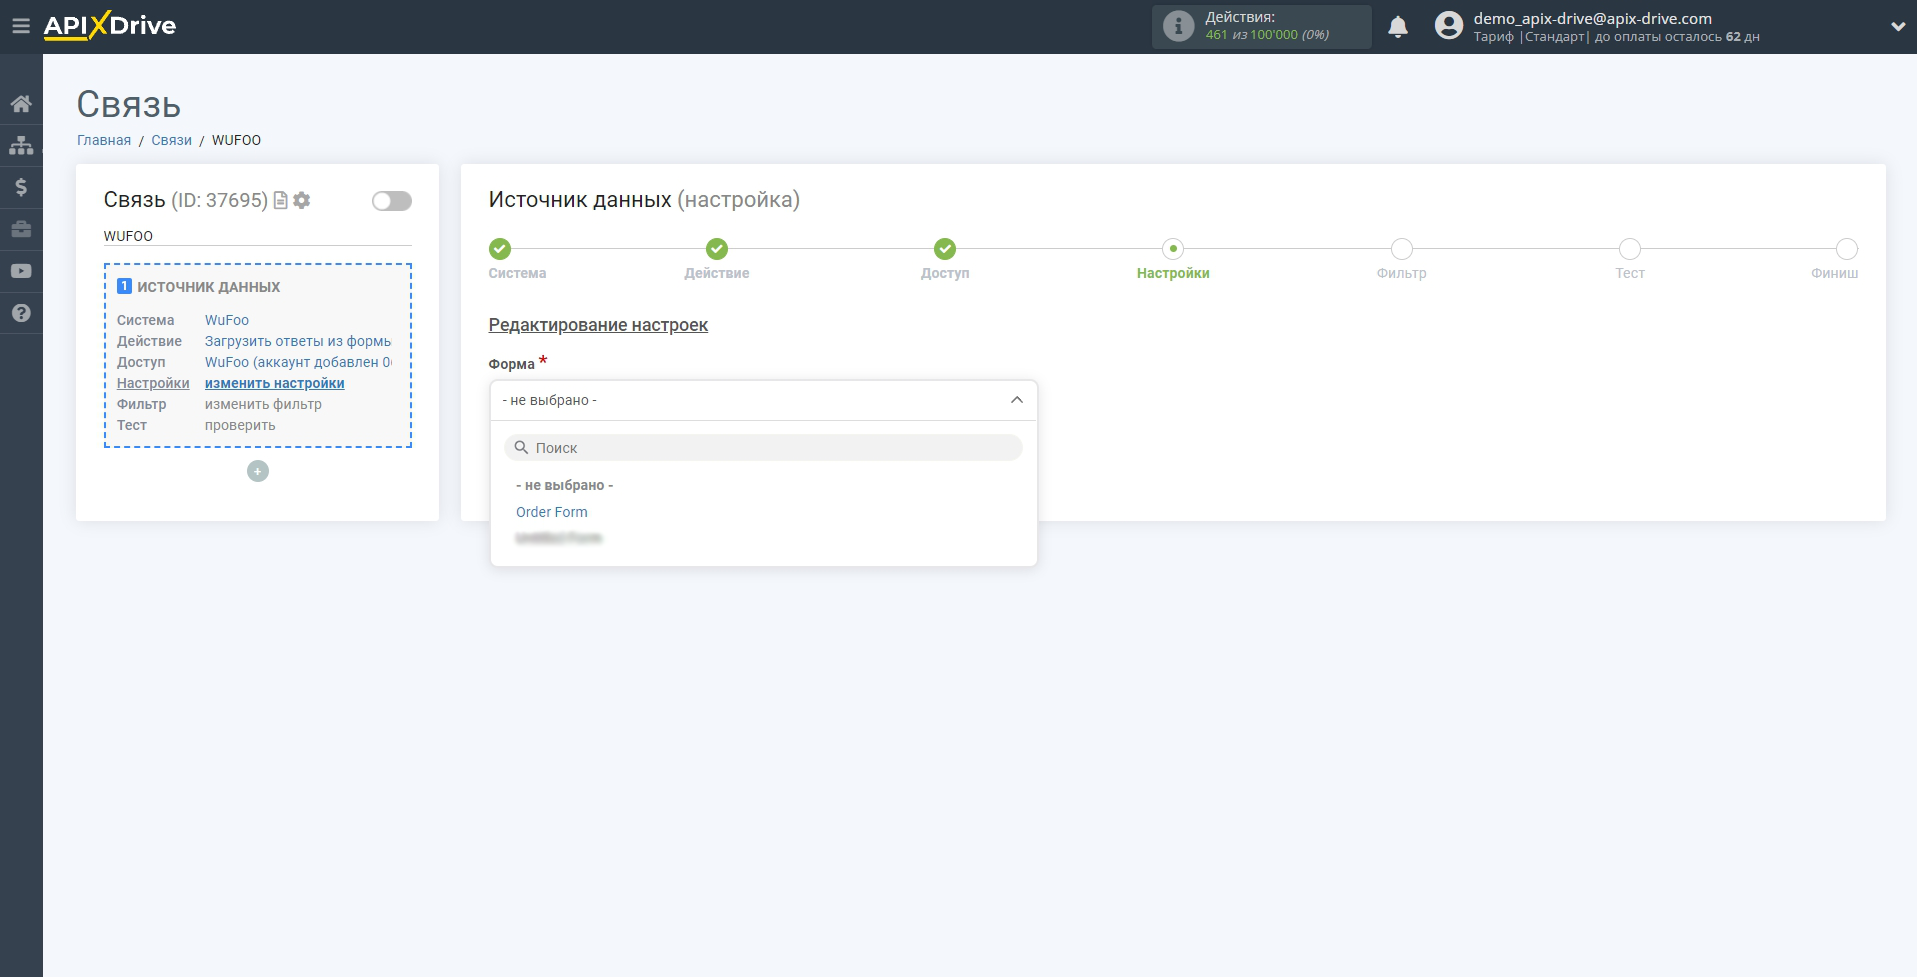
Task: Click the 'ИСТОЧНИК ДАННЫХ' block header
Action: 208,287
